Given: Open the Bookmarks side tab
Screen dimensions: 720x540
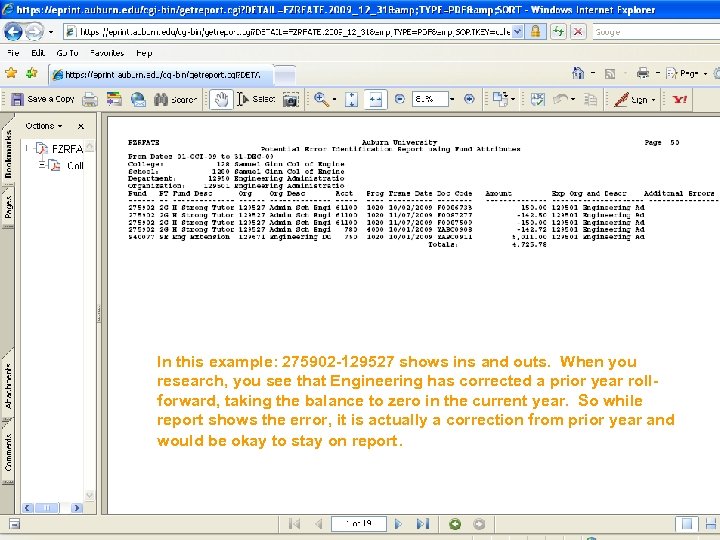Looking at the screenshot, I should coord(8,154).
